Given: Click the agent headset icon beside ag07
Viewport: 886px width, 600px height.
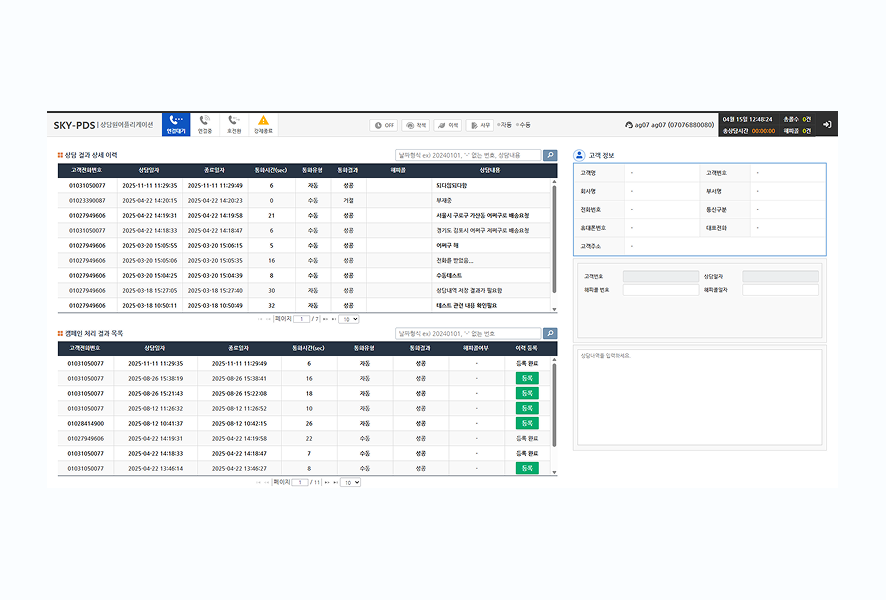Looking at the screenshot, I should [x=629, y=125].
